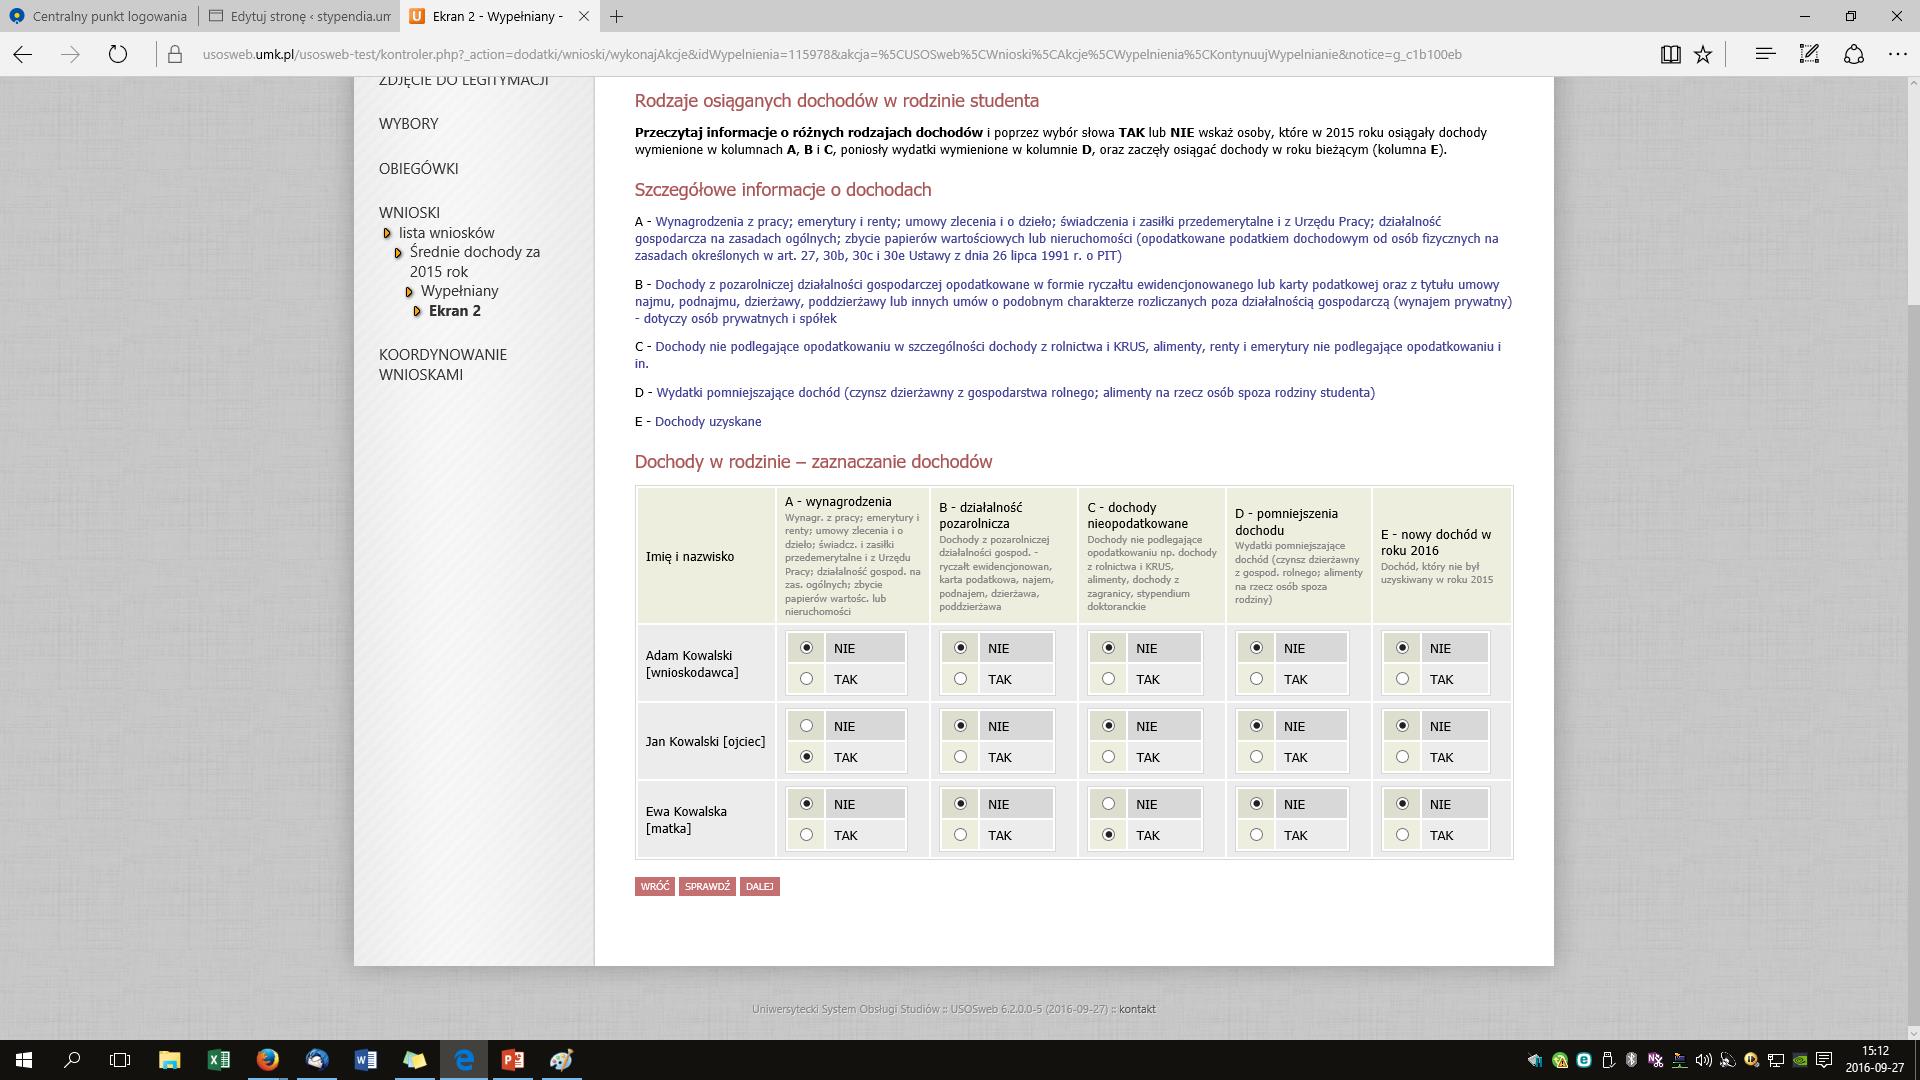
Task: Open KOORDYNOWANIE WNIOSKAMI sidebar menu
Action: pyautogui.click(x=442, y=365)
